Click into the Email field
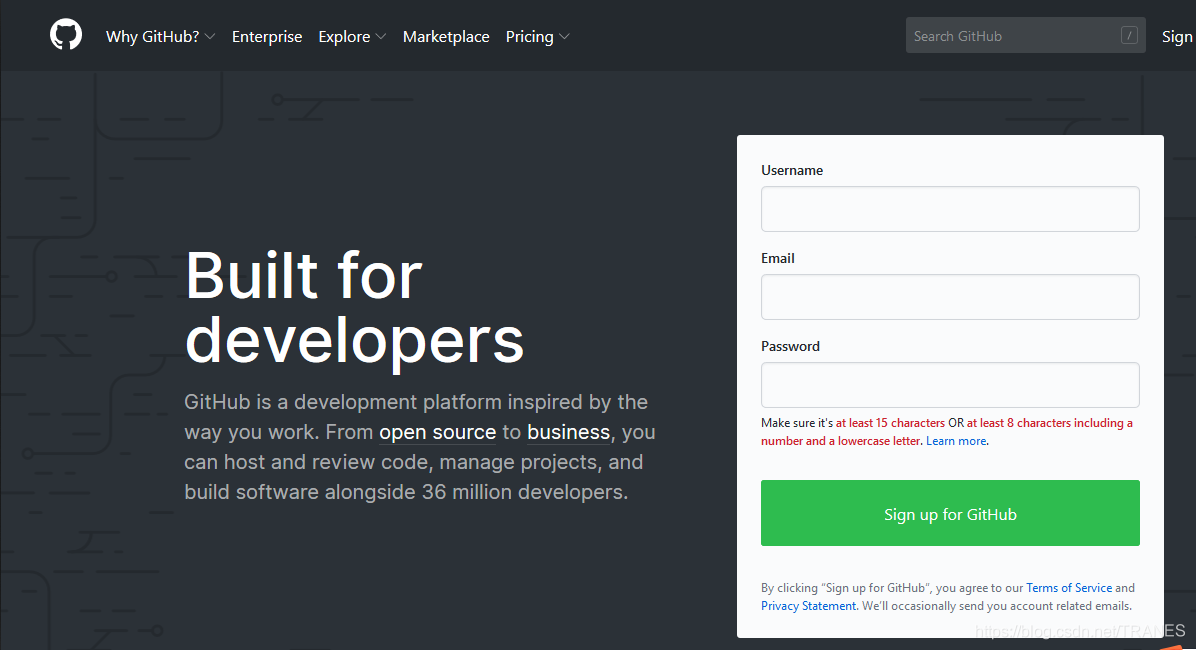 click(950, 297)
